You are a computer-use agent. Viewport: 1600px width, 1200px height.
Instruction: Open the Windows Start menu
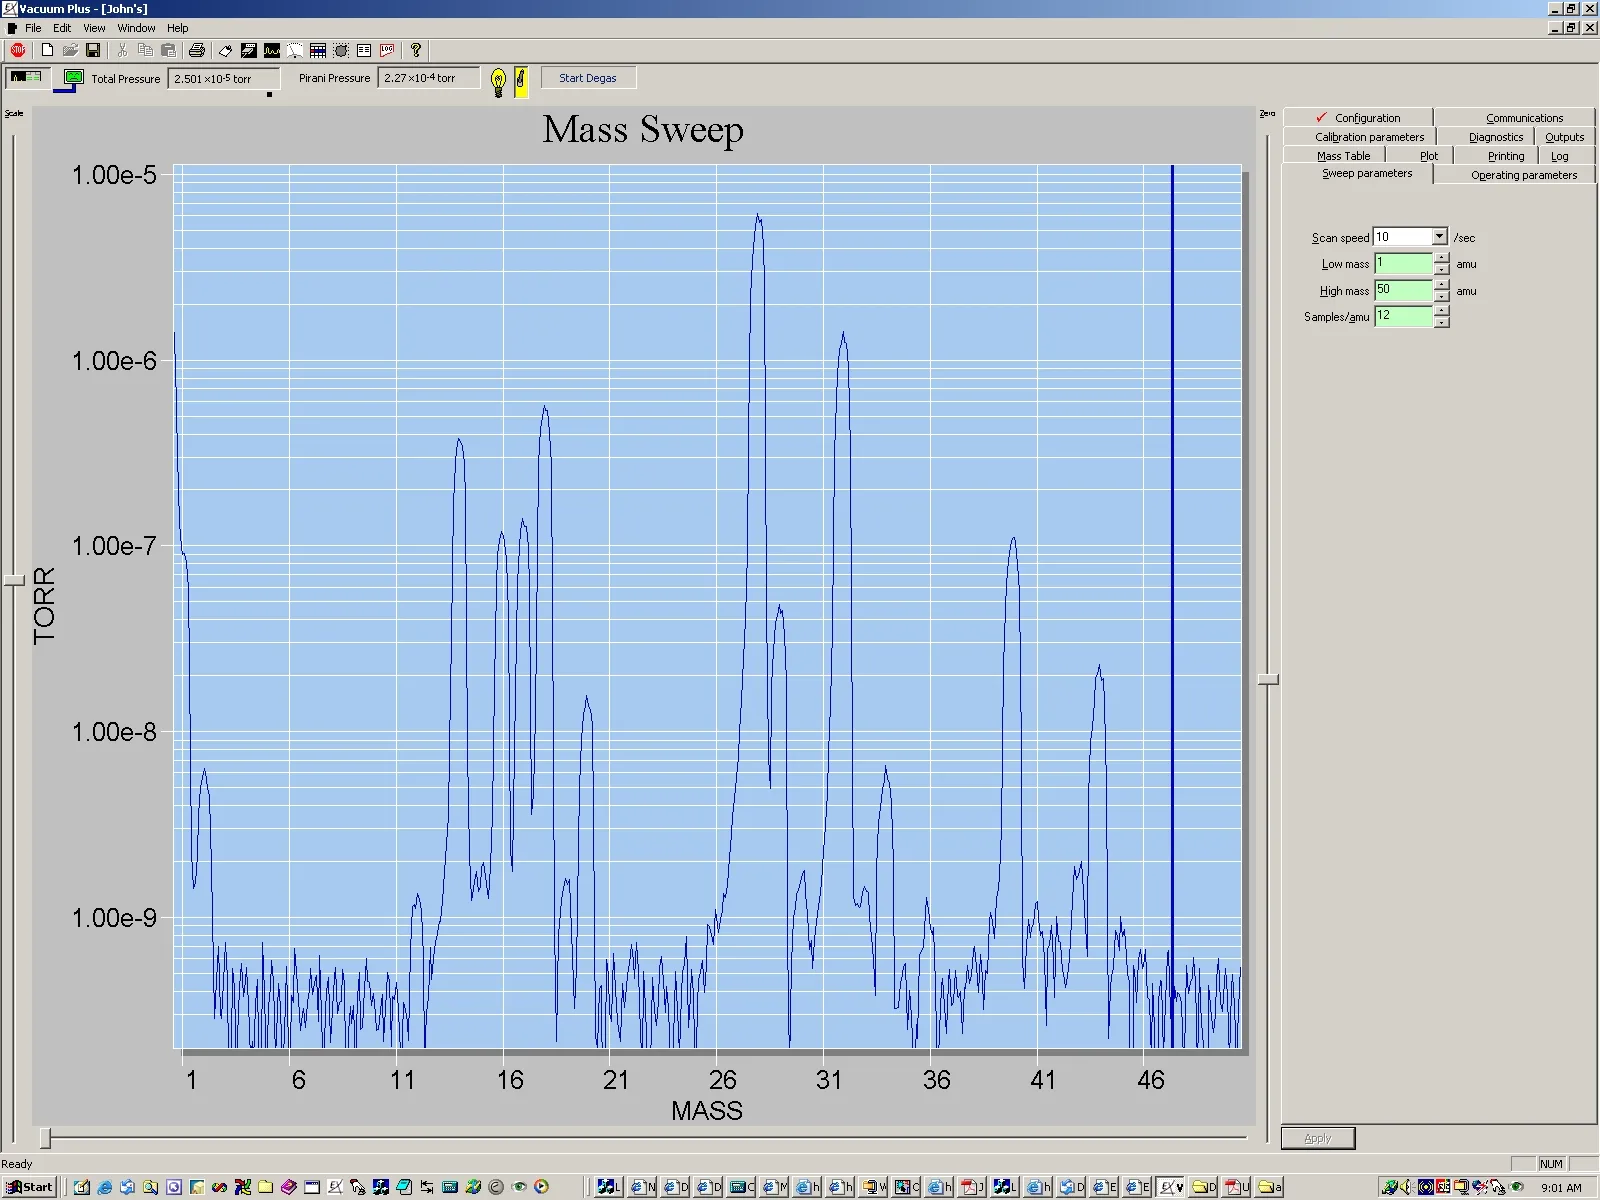click(x=31, y=1187)
